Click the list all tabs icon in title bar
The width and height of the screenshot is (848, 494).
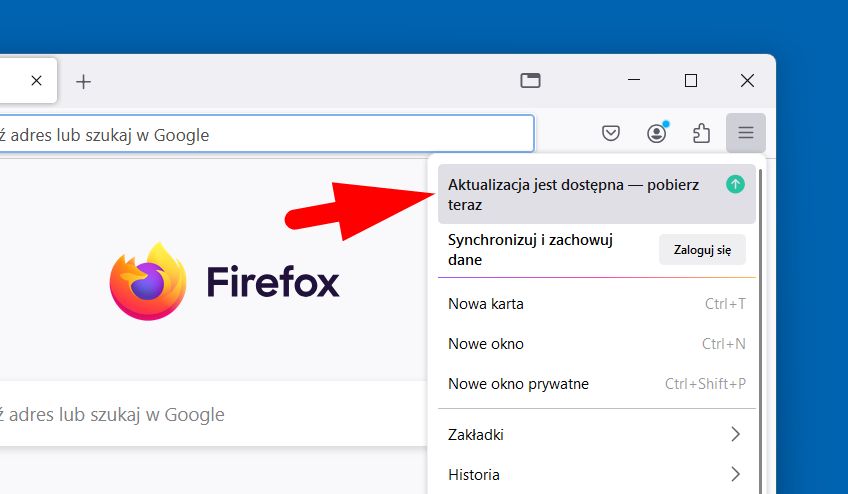tap(530, 81)
